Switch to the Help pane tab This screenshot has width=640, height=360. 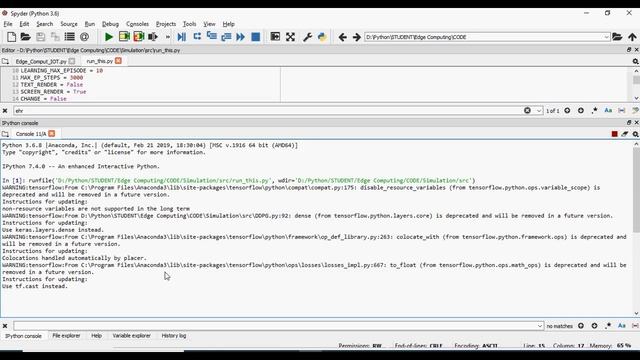[96, 336]
